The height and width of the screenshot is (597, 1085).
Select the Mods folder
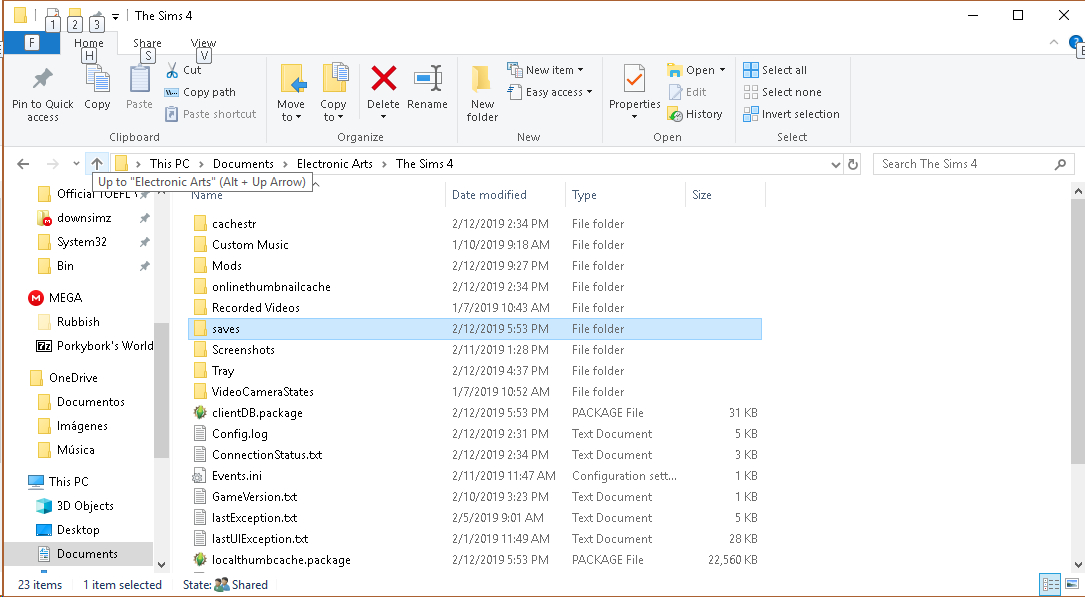[227, 266]
